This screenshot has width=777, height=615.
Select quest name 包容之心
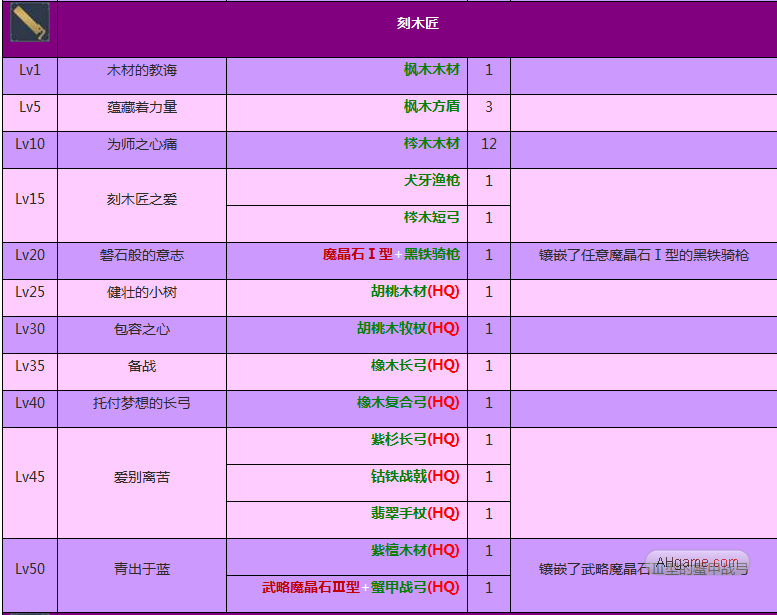coord(142,329)
